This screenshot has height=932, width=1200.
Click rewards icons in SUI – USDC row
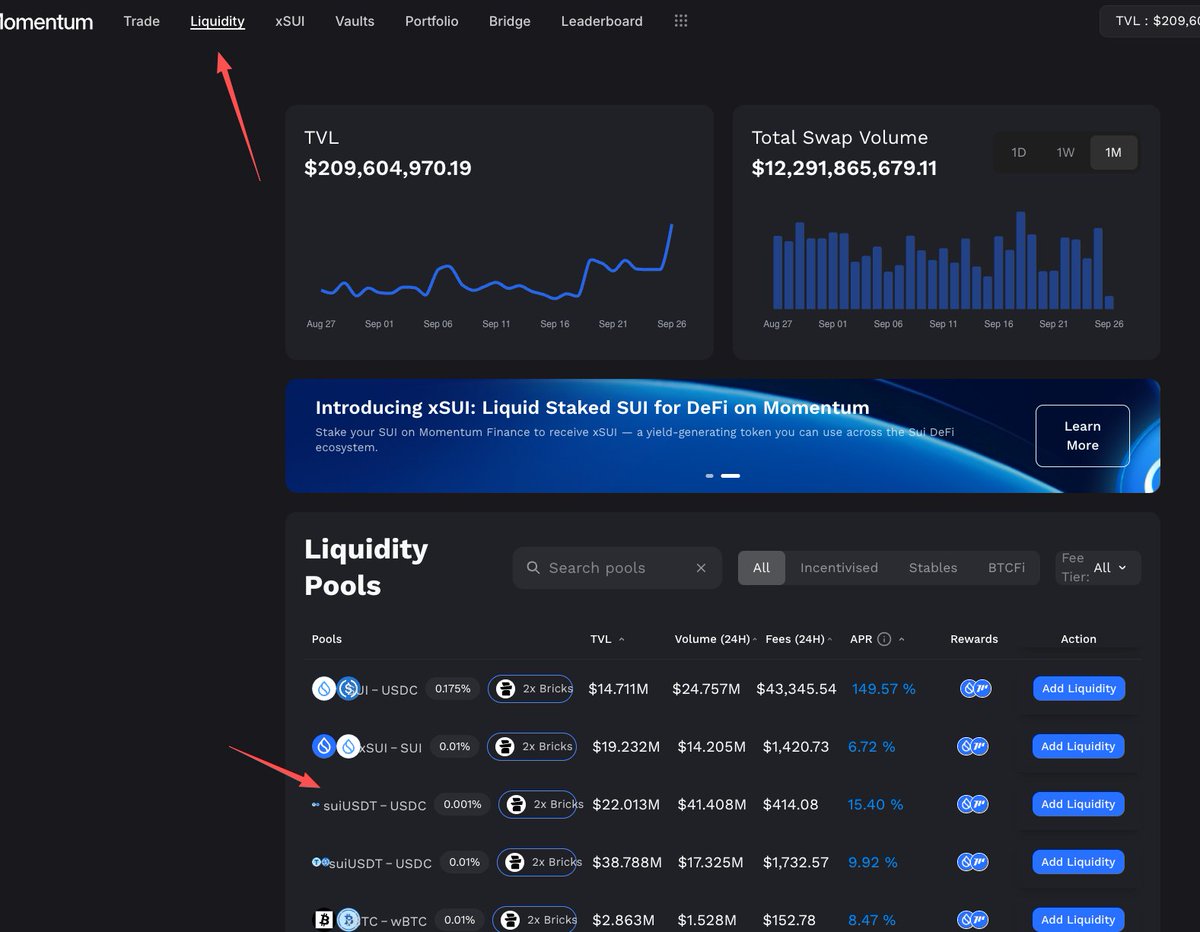975,689
